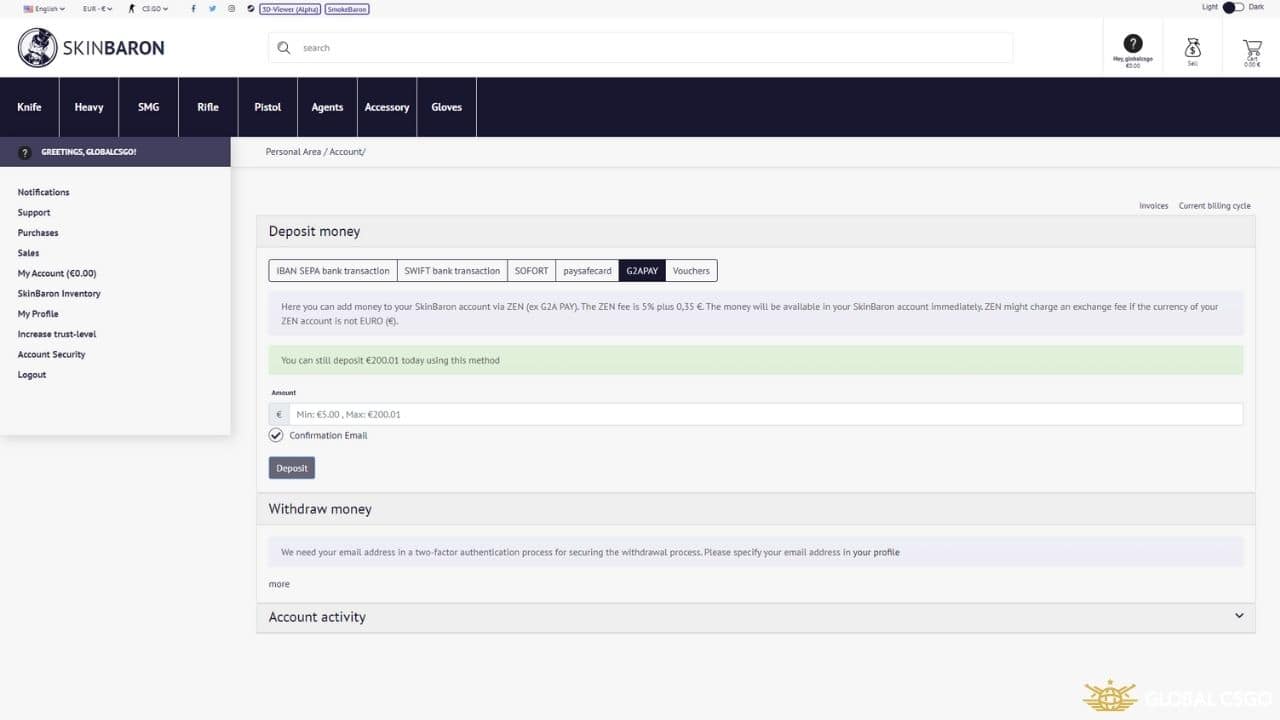1280x720 pixels.
Task: Open the Knife category menu
Action: point(30,107)
